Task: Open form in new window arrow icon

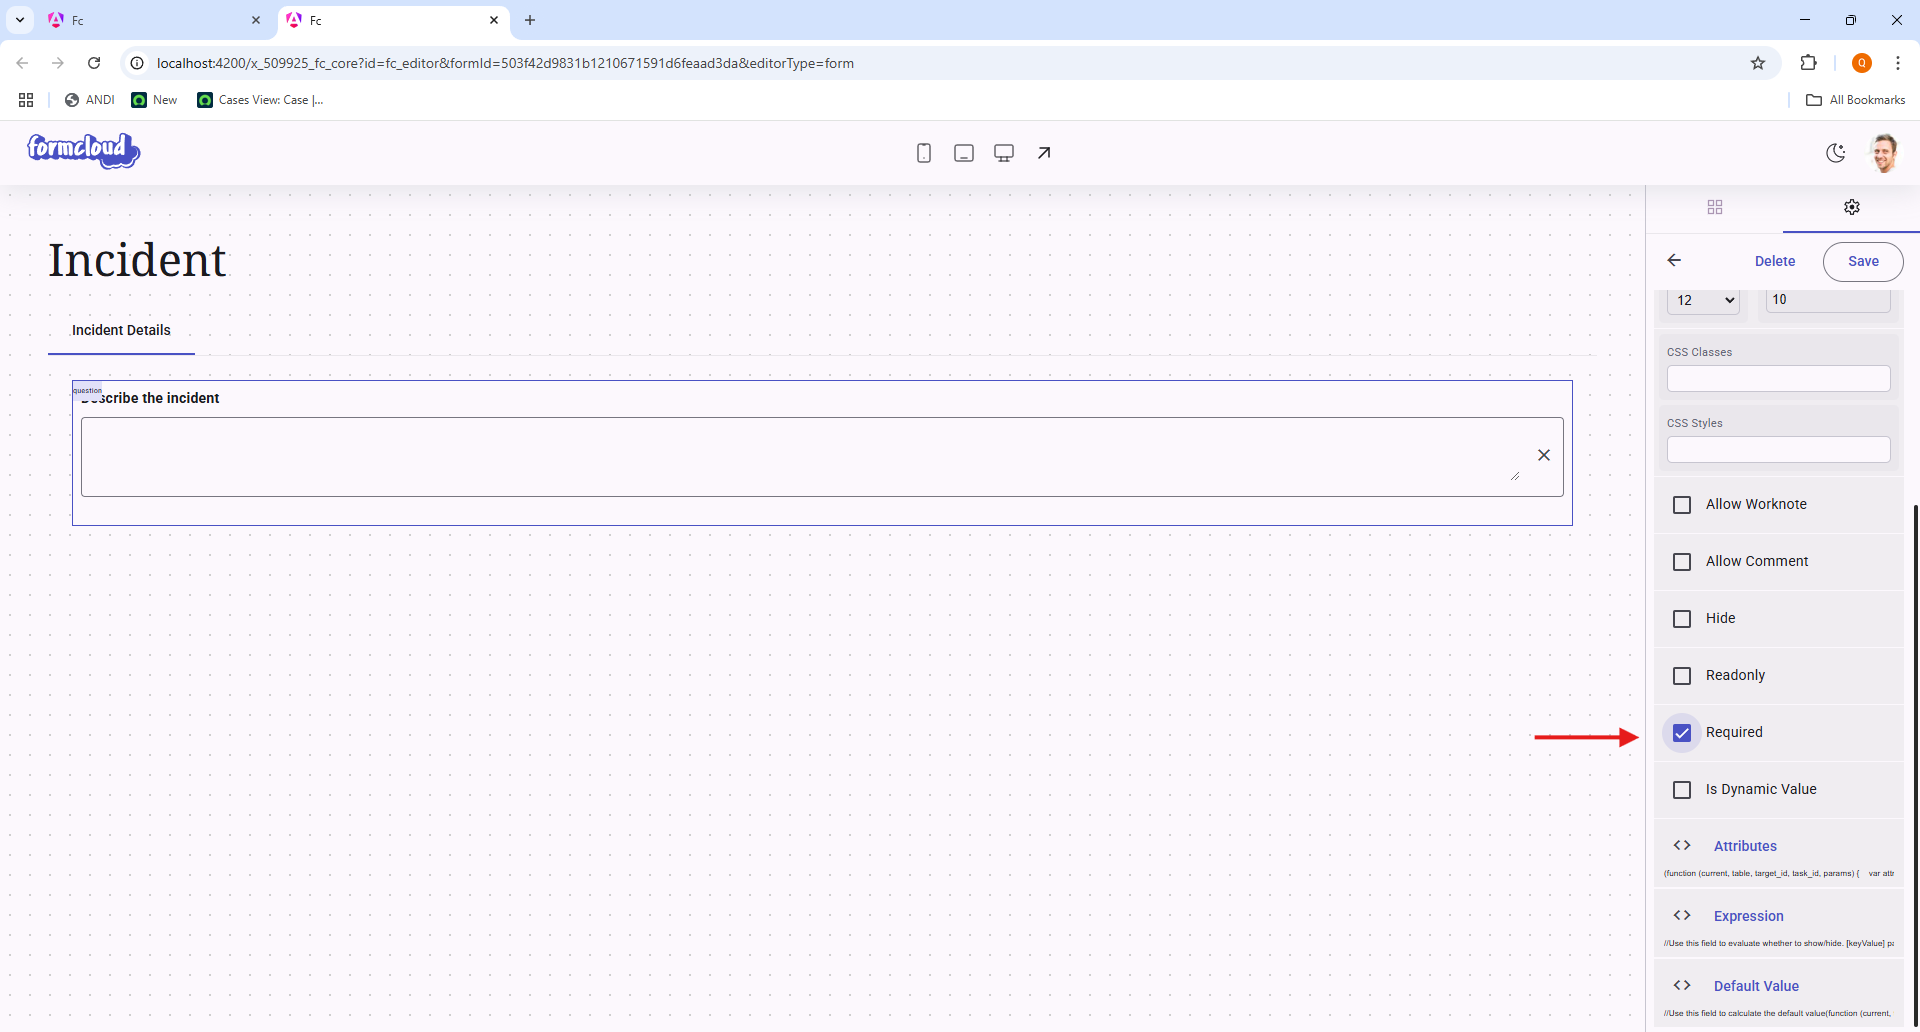Action: point(1044,153)
